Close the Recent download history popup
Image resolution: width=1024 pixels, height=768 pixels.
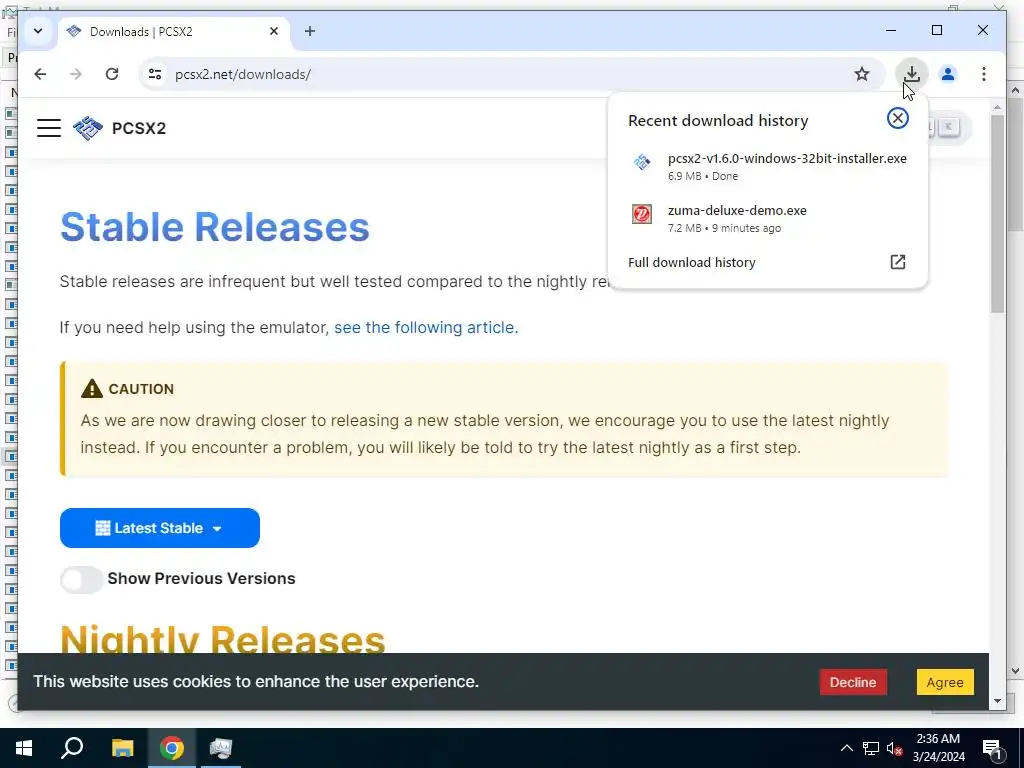coord(897,118)
